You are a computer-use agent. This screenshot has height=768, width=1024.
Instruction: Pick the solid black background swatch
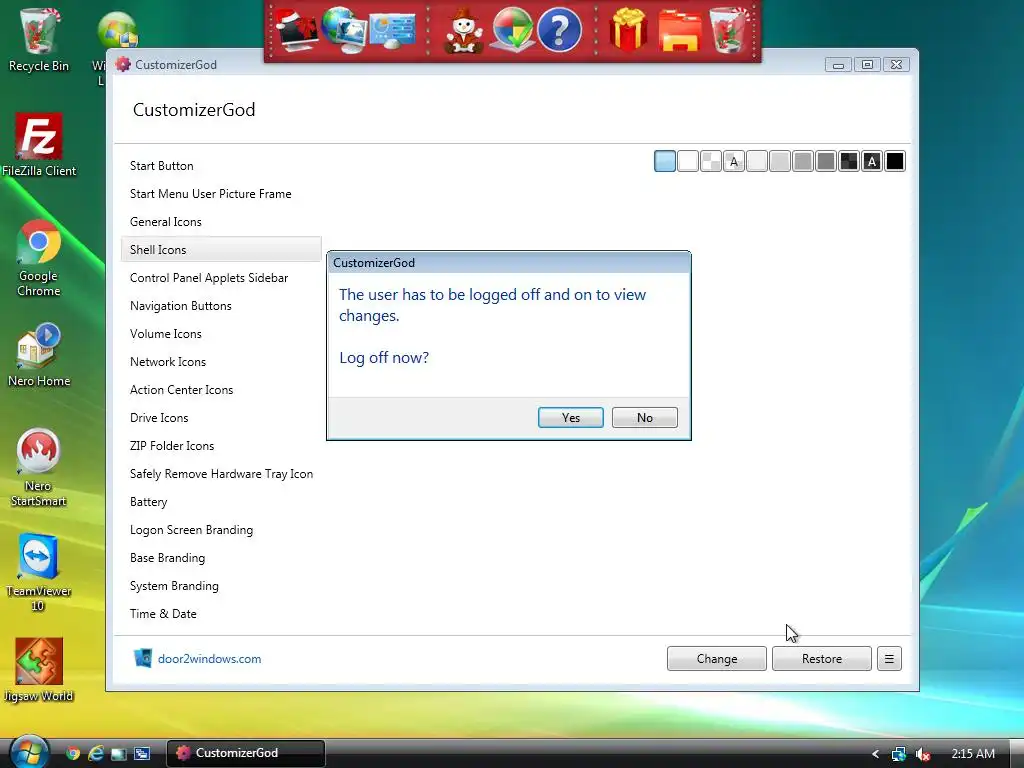click(x=895, y=161)
